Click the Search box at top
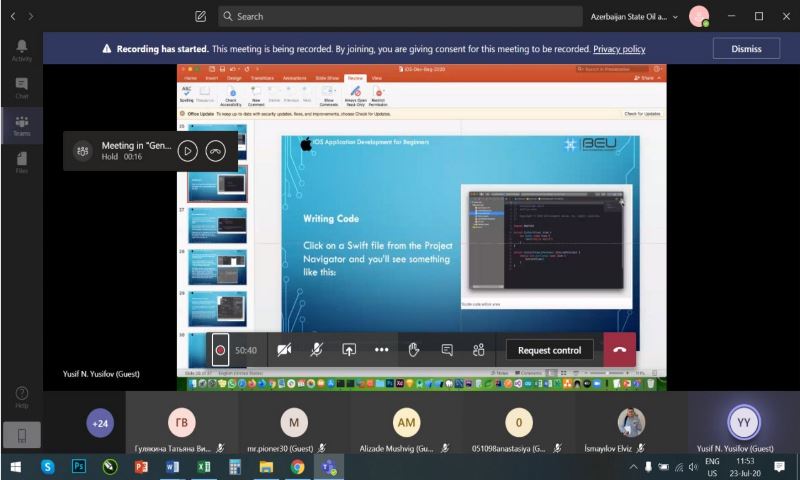 pyautogui.click(x=400, y=16)
